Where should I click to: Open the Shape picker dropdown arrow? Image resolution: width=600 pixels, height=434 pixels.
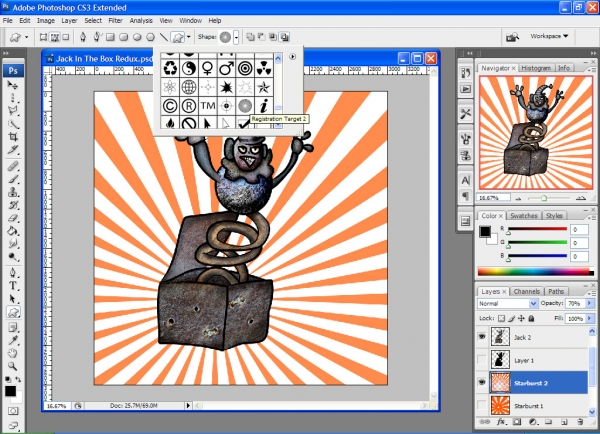pyautogui.click(x=236, y=37)
